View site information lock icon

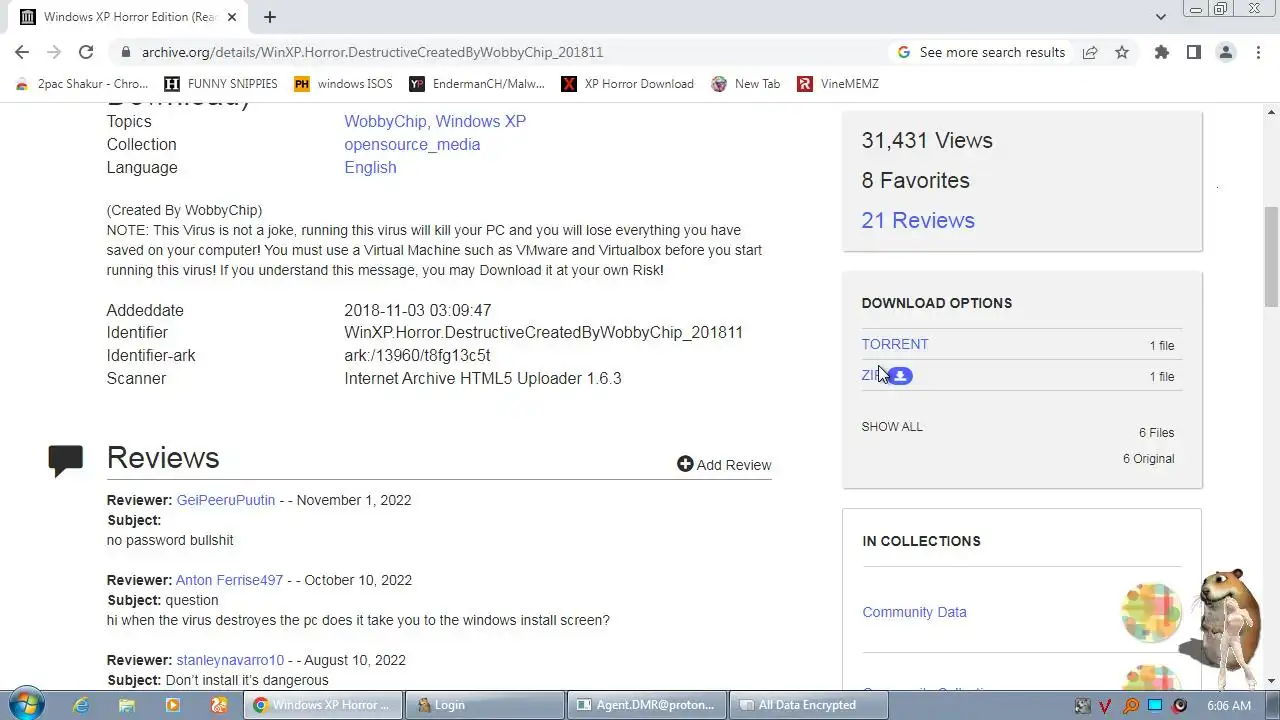coord(126,52)
